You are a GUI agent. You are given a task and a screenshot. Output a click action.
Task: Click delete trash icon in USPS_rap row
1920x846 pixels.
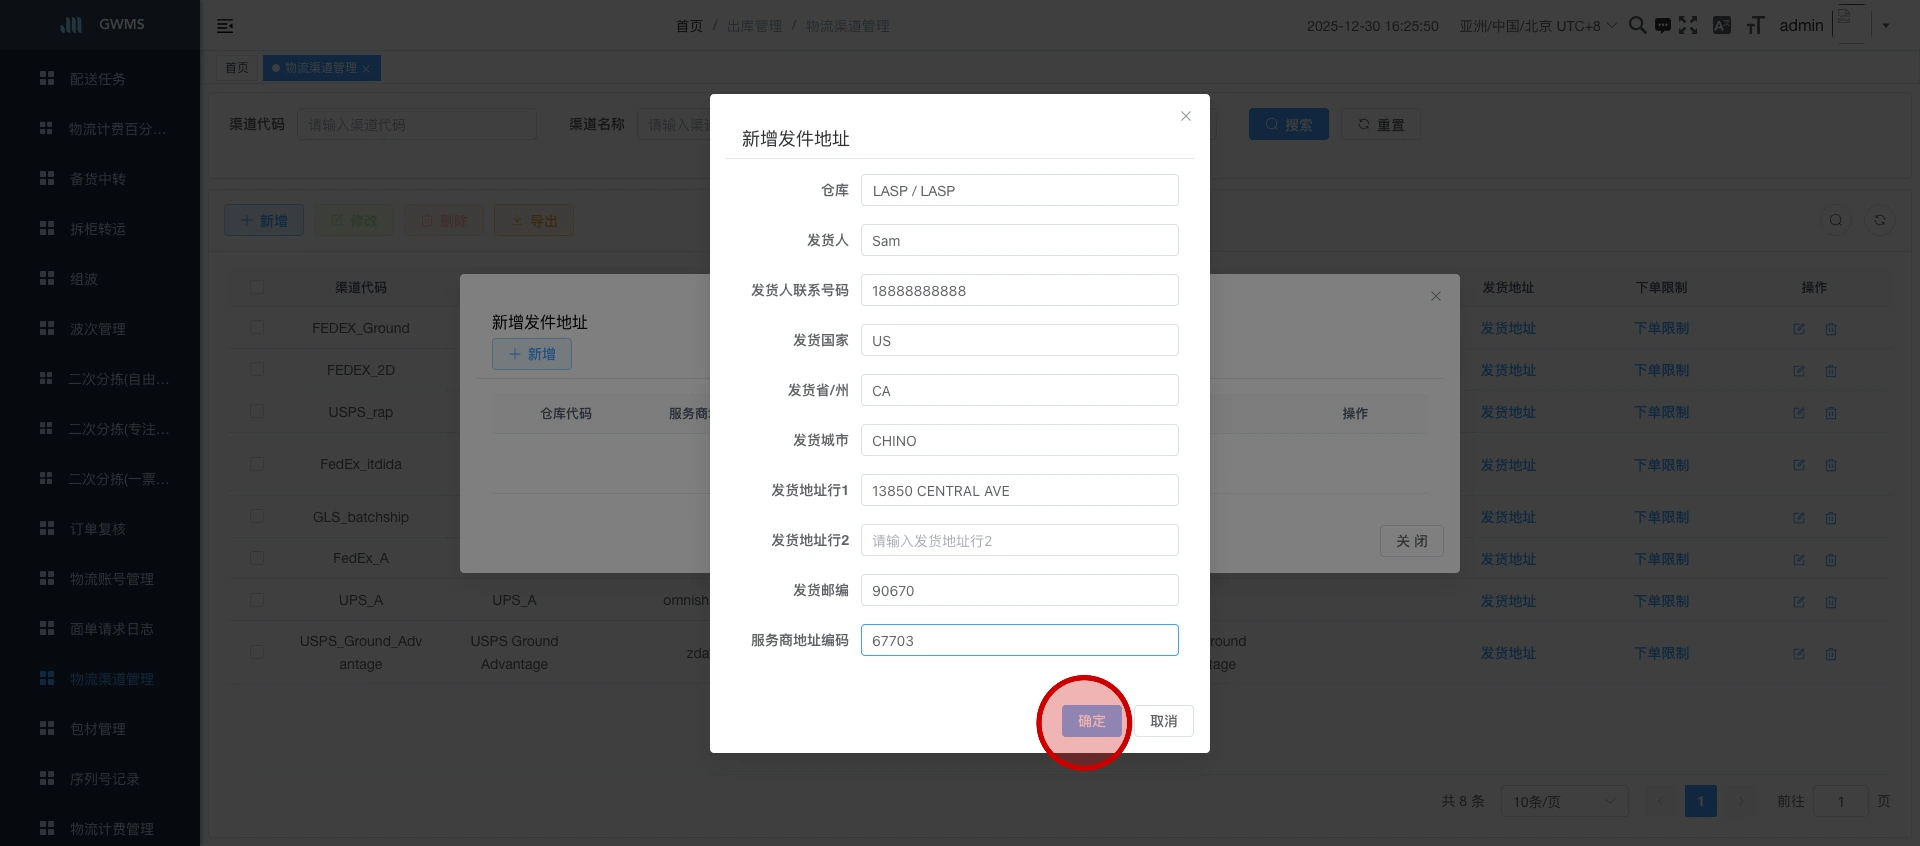pyautogui.click(x=1831, y=413)
